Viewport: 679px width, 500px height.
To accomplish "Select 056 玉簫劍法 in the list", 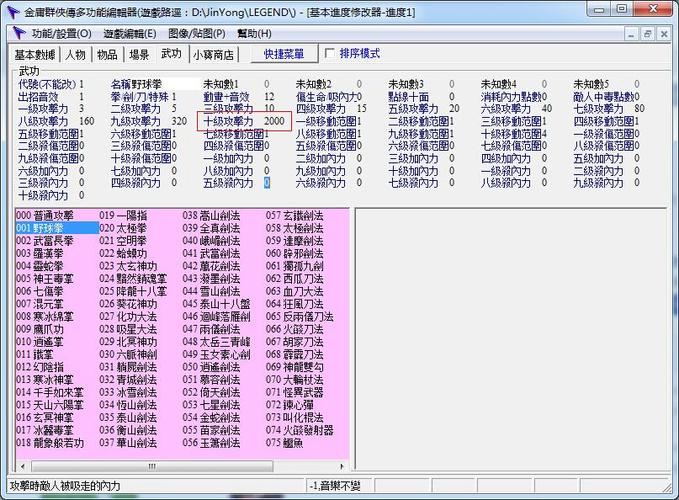I will click(x=211, y=443).
